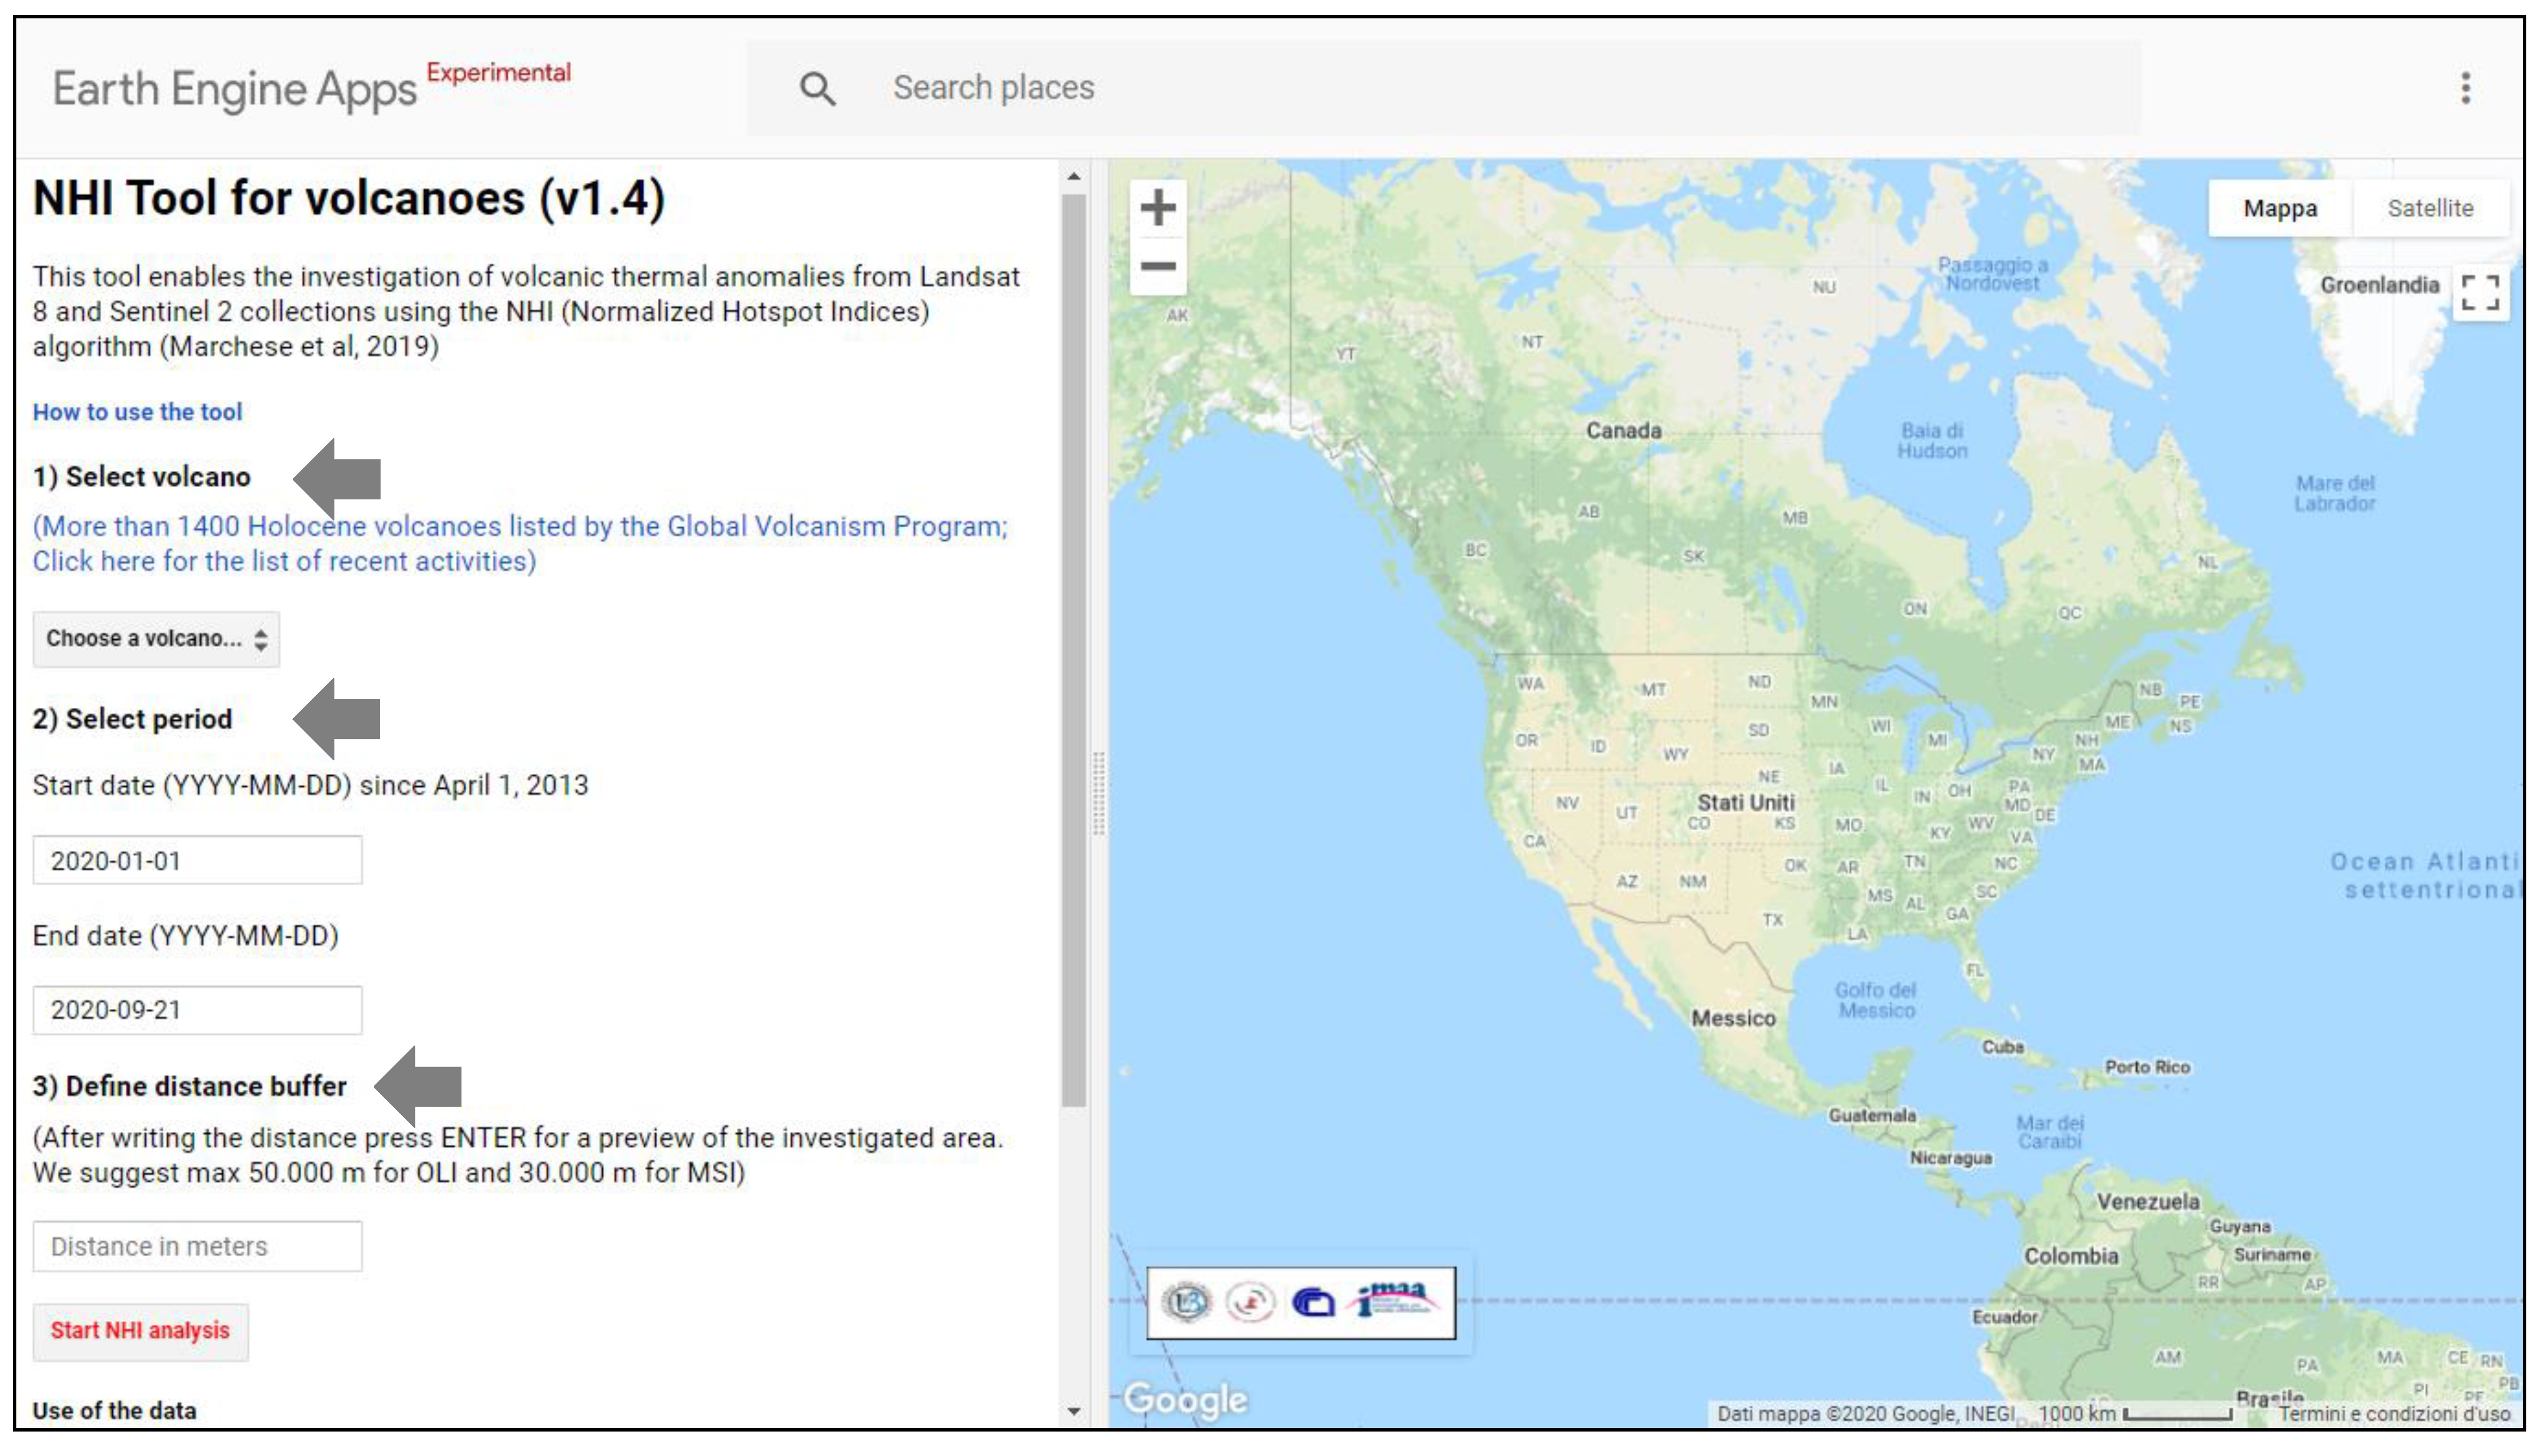Open the Choose a volcano dropdown
The height and width of the screenshot is (1456, 2548).
[156, 639]
